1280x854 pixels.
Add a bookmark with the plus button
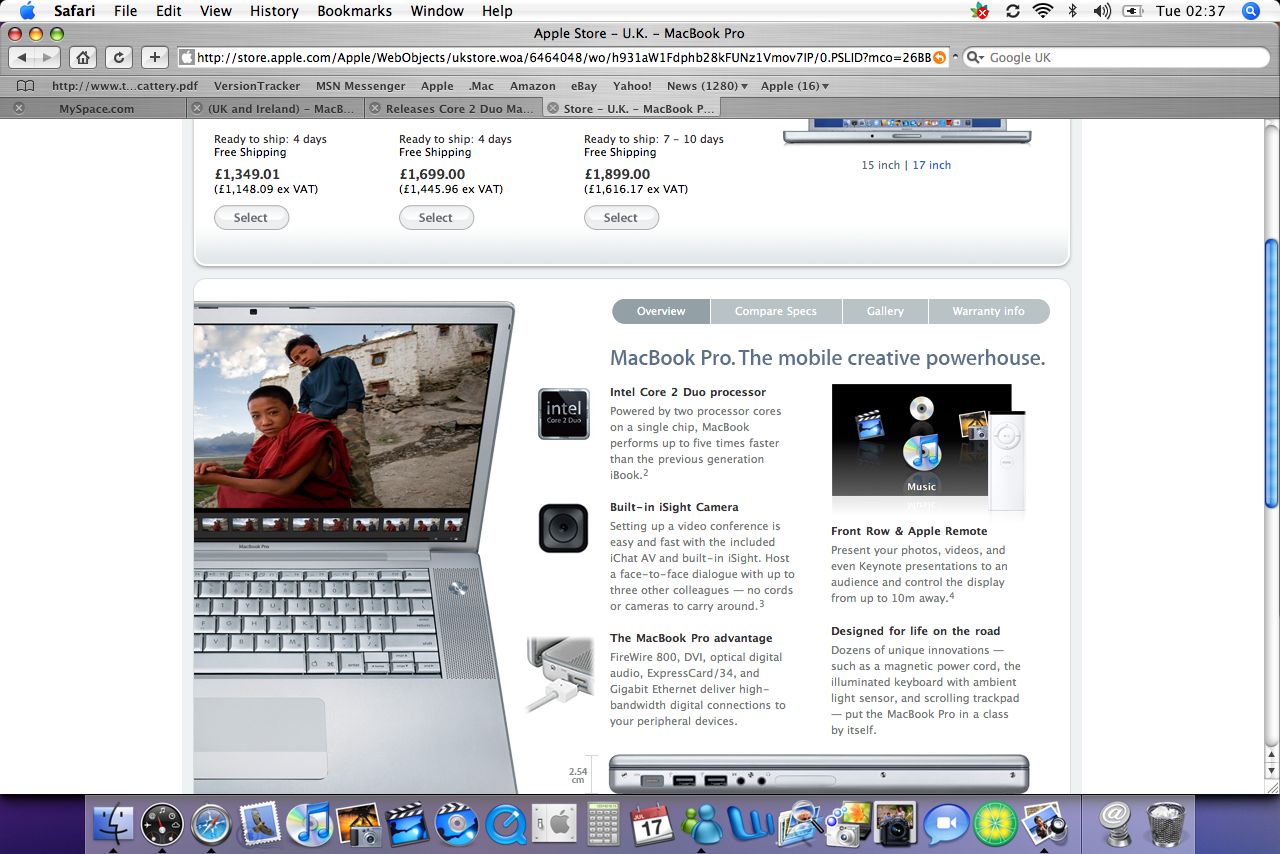(154, 57)
